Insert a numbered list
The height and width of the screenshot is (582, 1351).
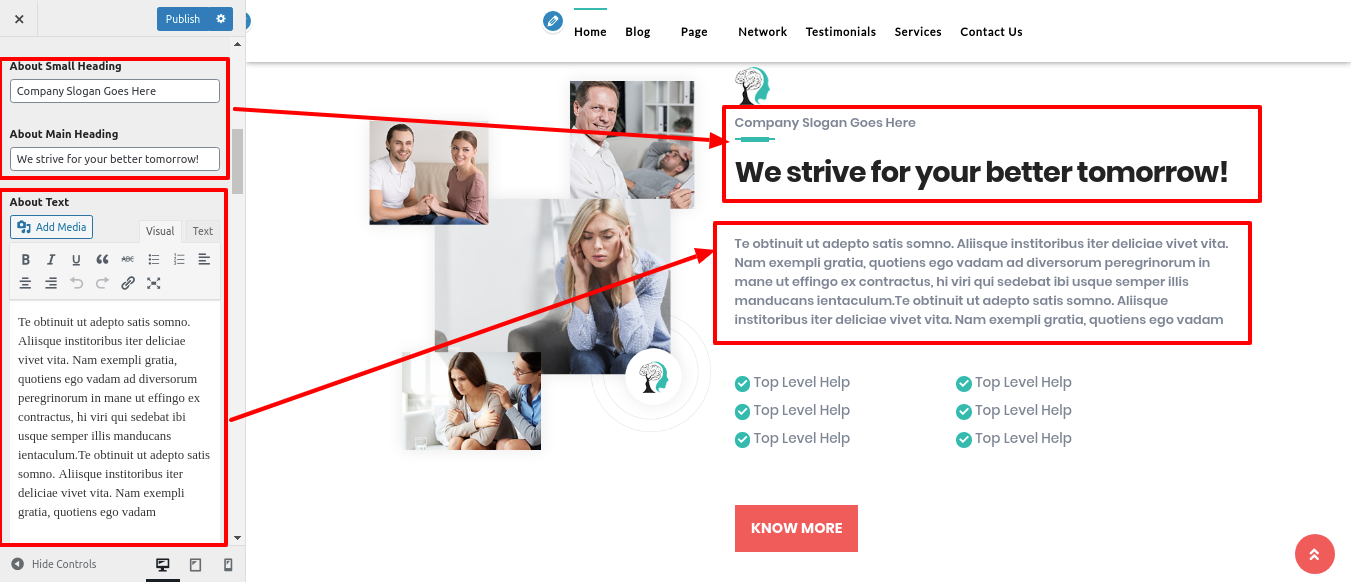pyautogui.click(x=179, y=259)
